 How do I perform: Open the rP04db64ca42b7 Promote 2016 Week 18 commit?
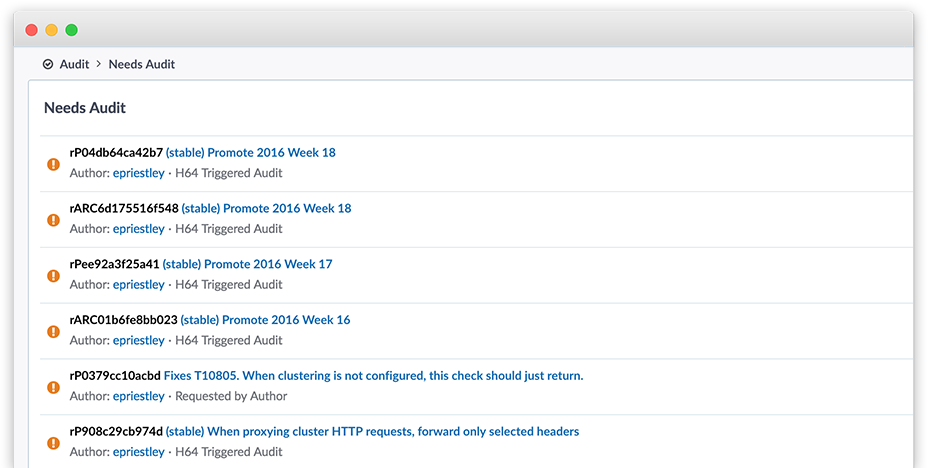tap(250, 153)
